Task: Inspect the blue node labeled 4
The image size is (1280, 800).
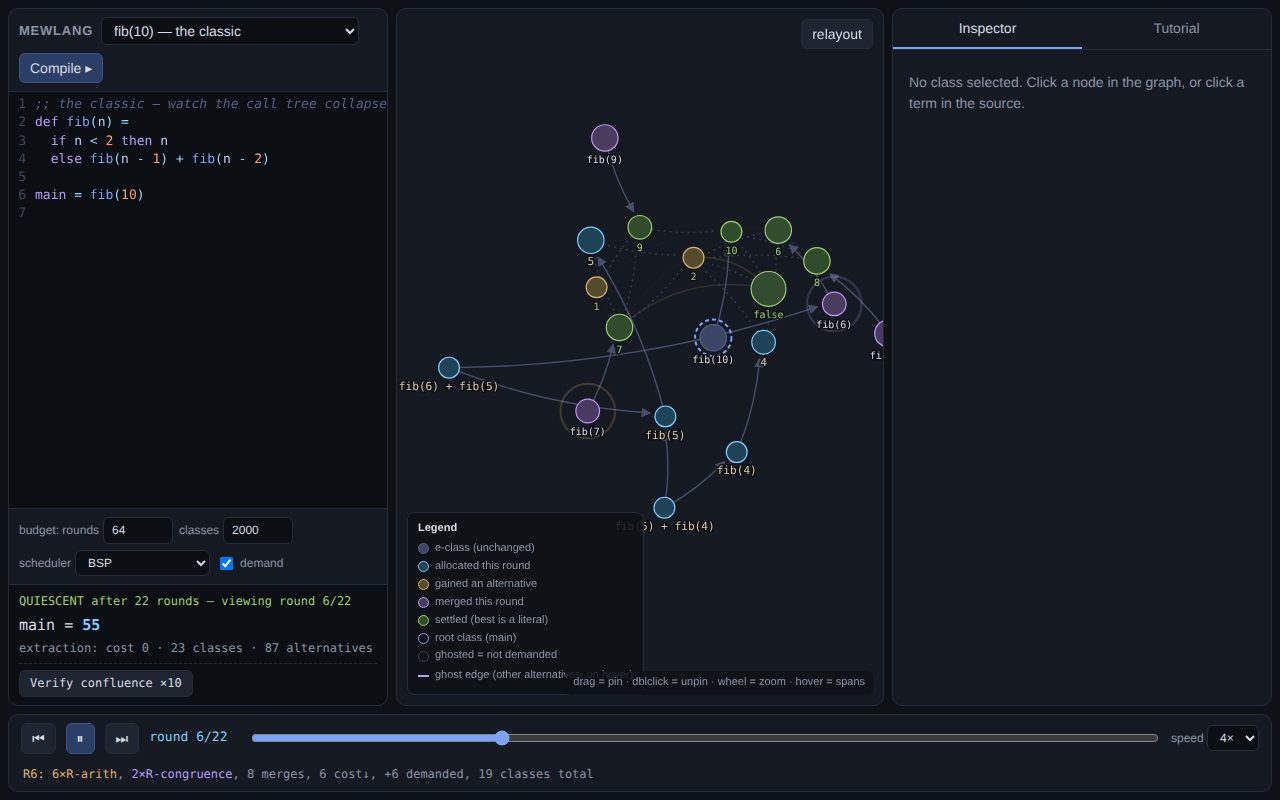Action: tap(764, 343)
